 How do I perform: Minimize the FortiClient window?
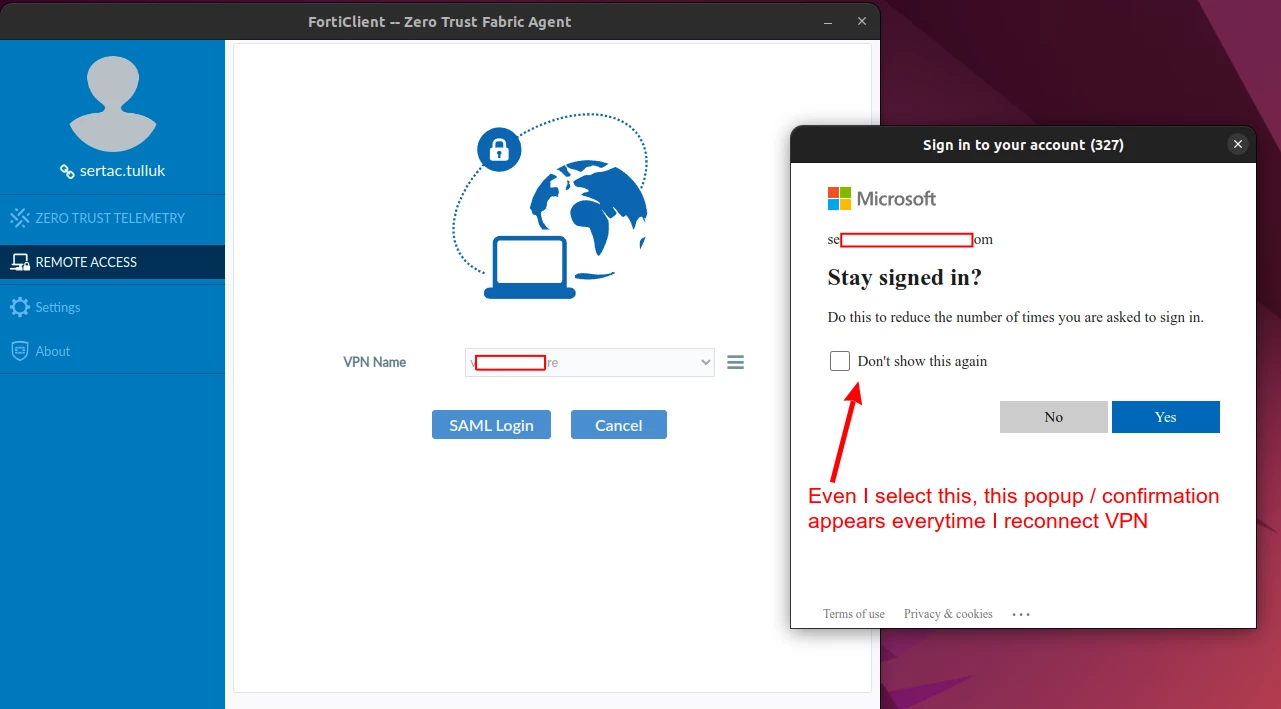(x=829, y=21)
